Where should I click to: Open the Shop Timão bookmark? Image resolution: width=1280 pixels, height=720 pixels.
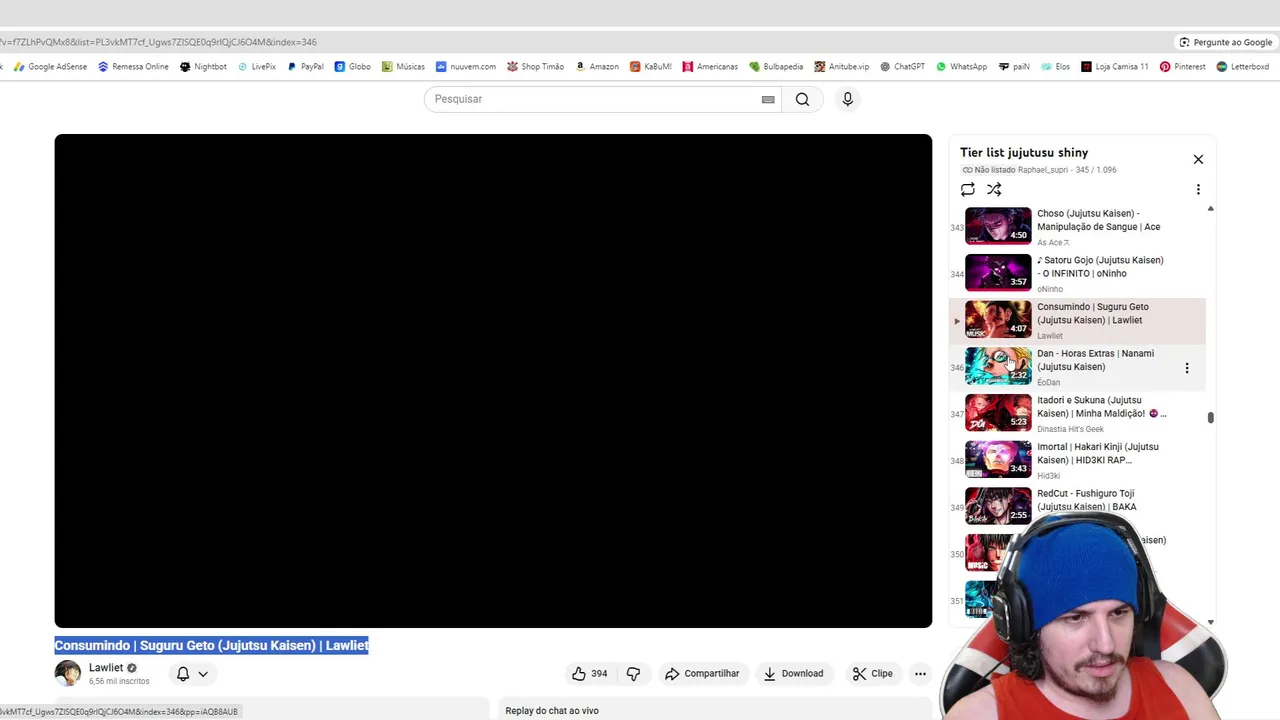535,67
